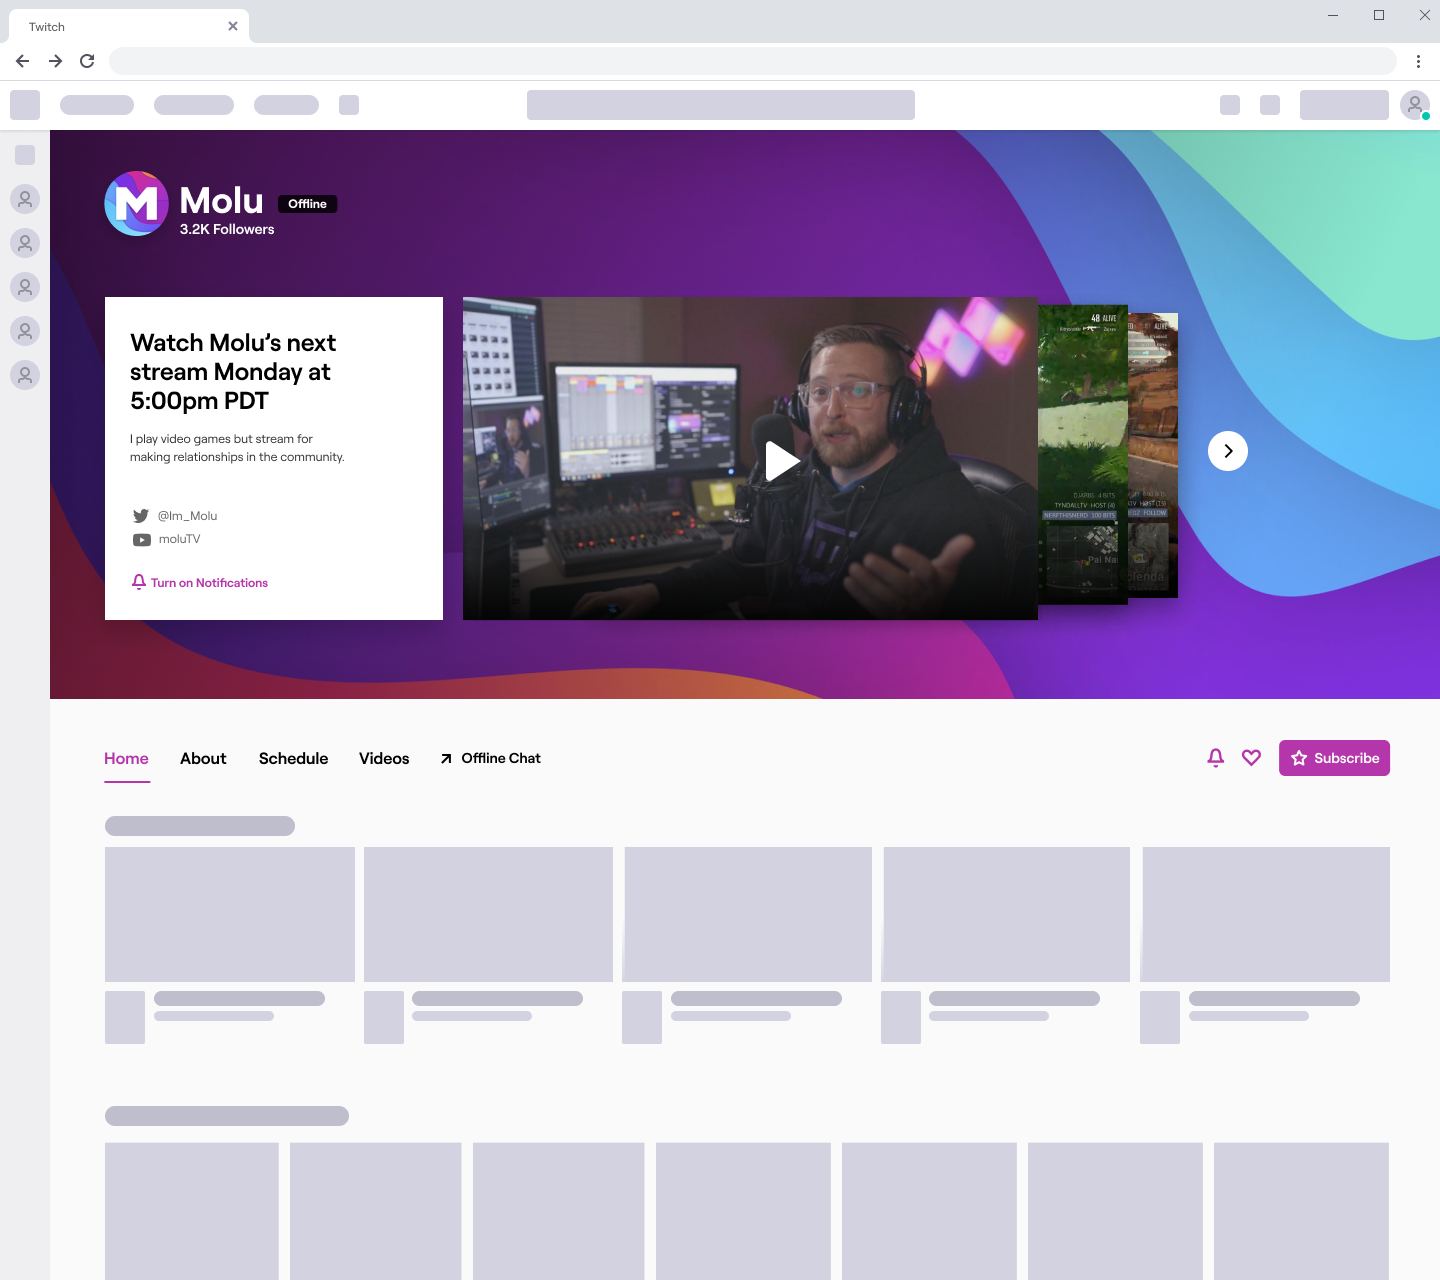
Task: Select the Twitch browser tab
Action: tap(129, 26)
